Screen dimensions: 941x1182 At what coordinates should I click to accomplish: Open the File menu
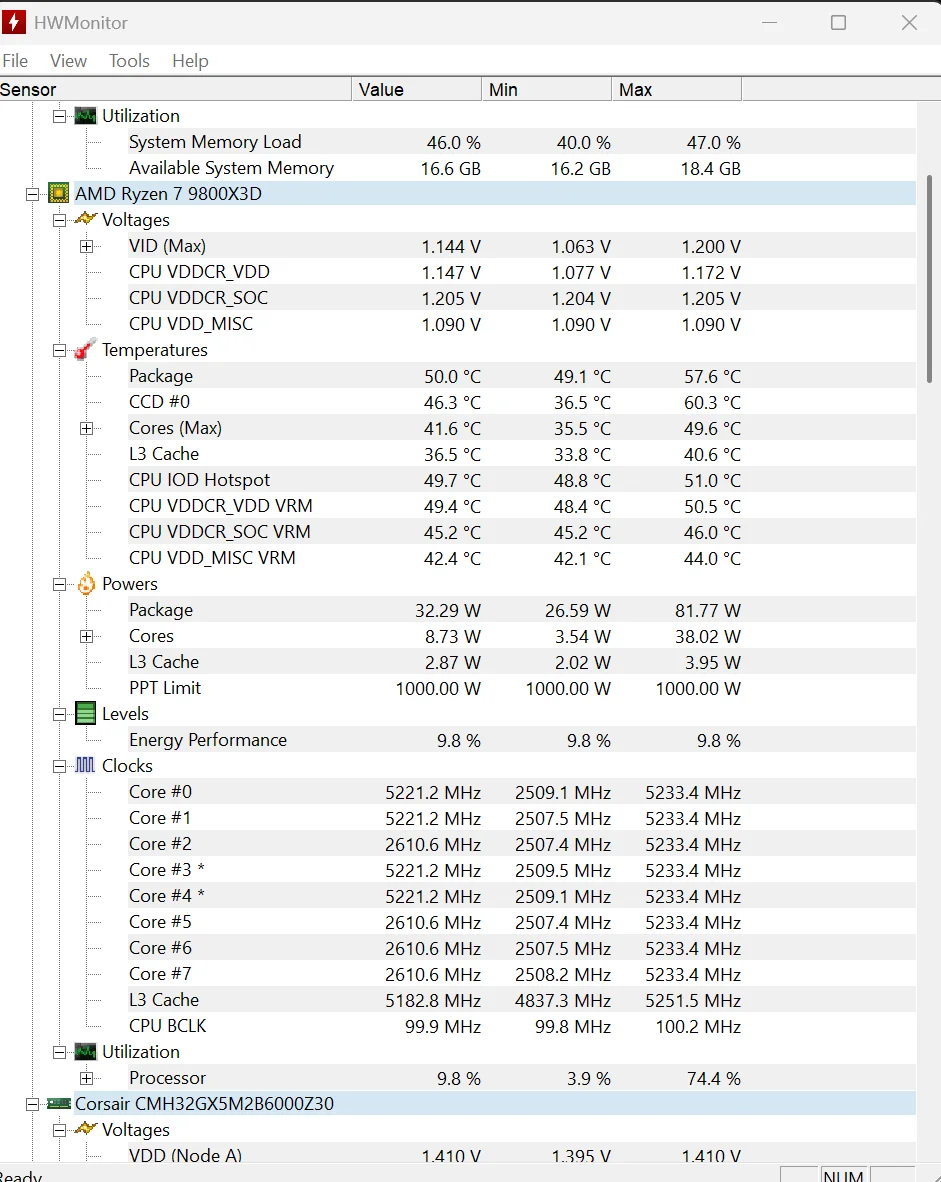pos(15,61)
